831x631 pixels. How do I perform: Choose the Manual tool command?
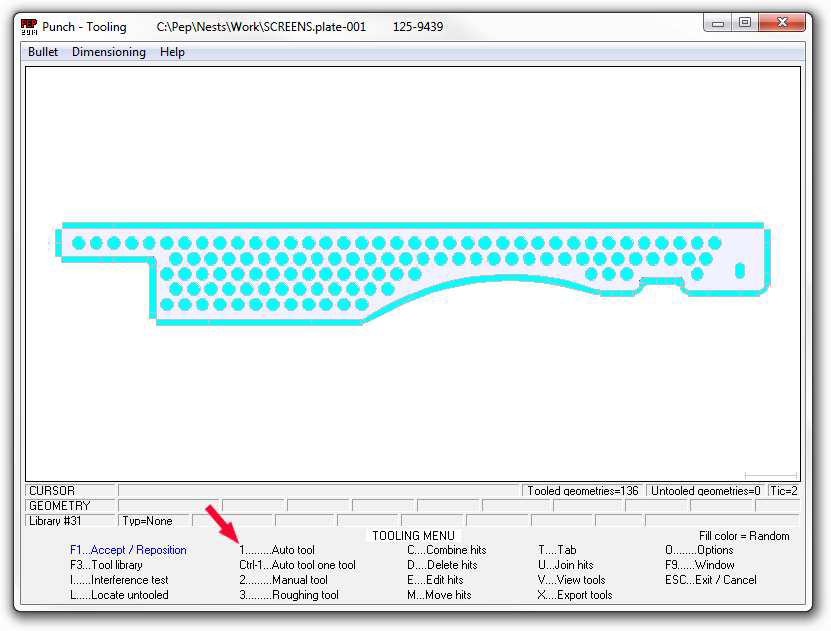coord(283,580)
